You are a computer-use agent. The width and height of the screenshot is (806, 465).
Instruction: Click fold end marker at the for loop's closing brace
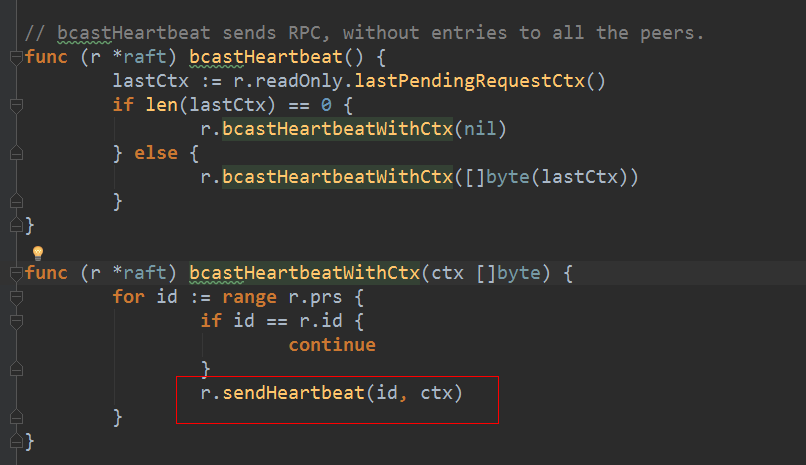click(16, 417)
